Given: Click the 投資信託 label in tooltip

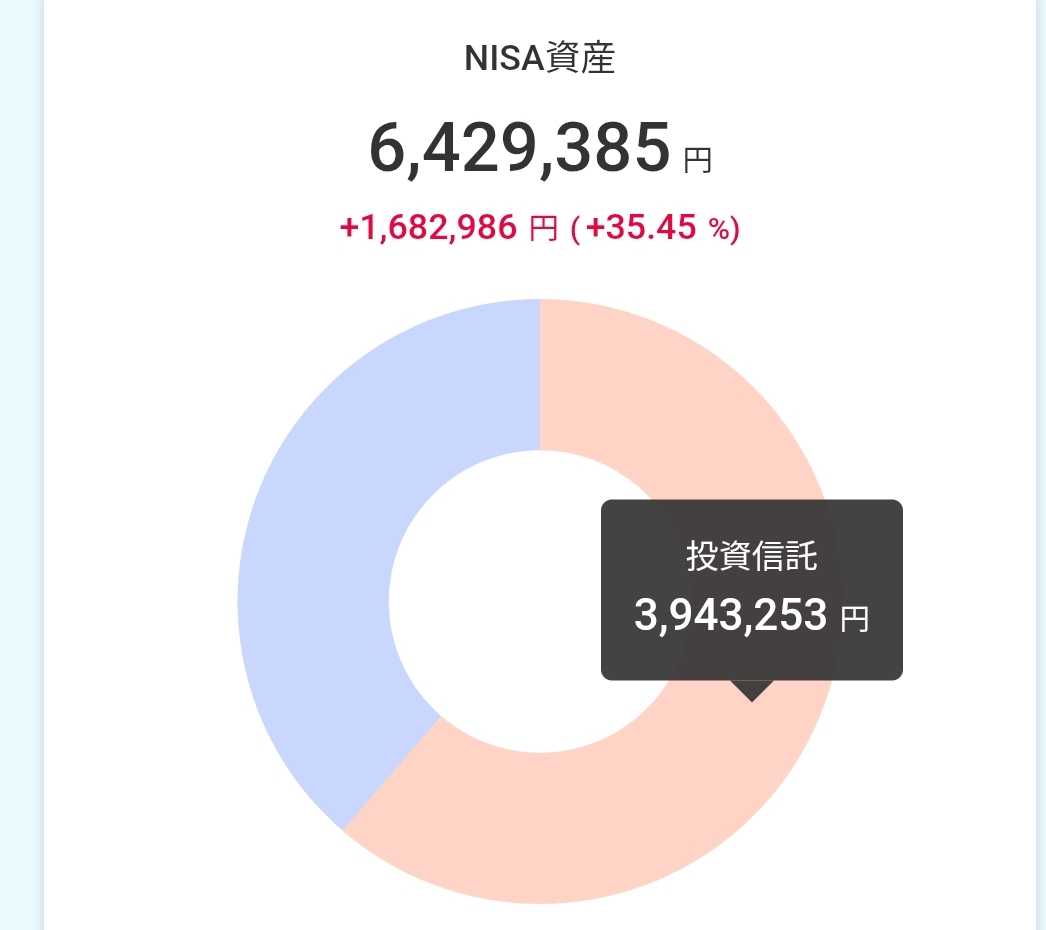Looking at the screenshot, I should pyautogui.click(x=751, y=556).
